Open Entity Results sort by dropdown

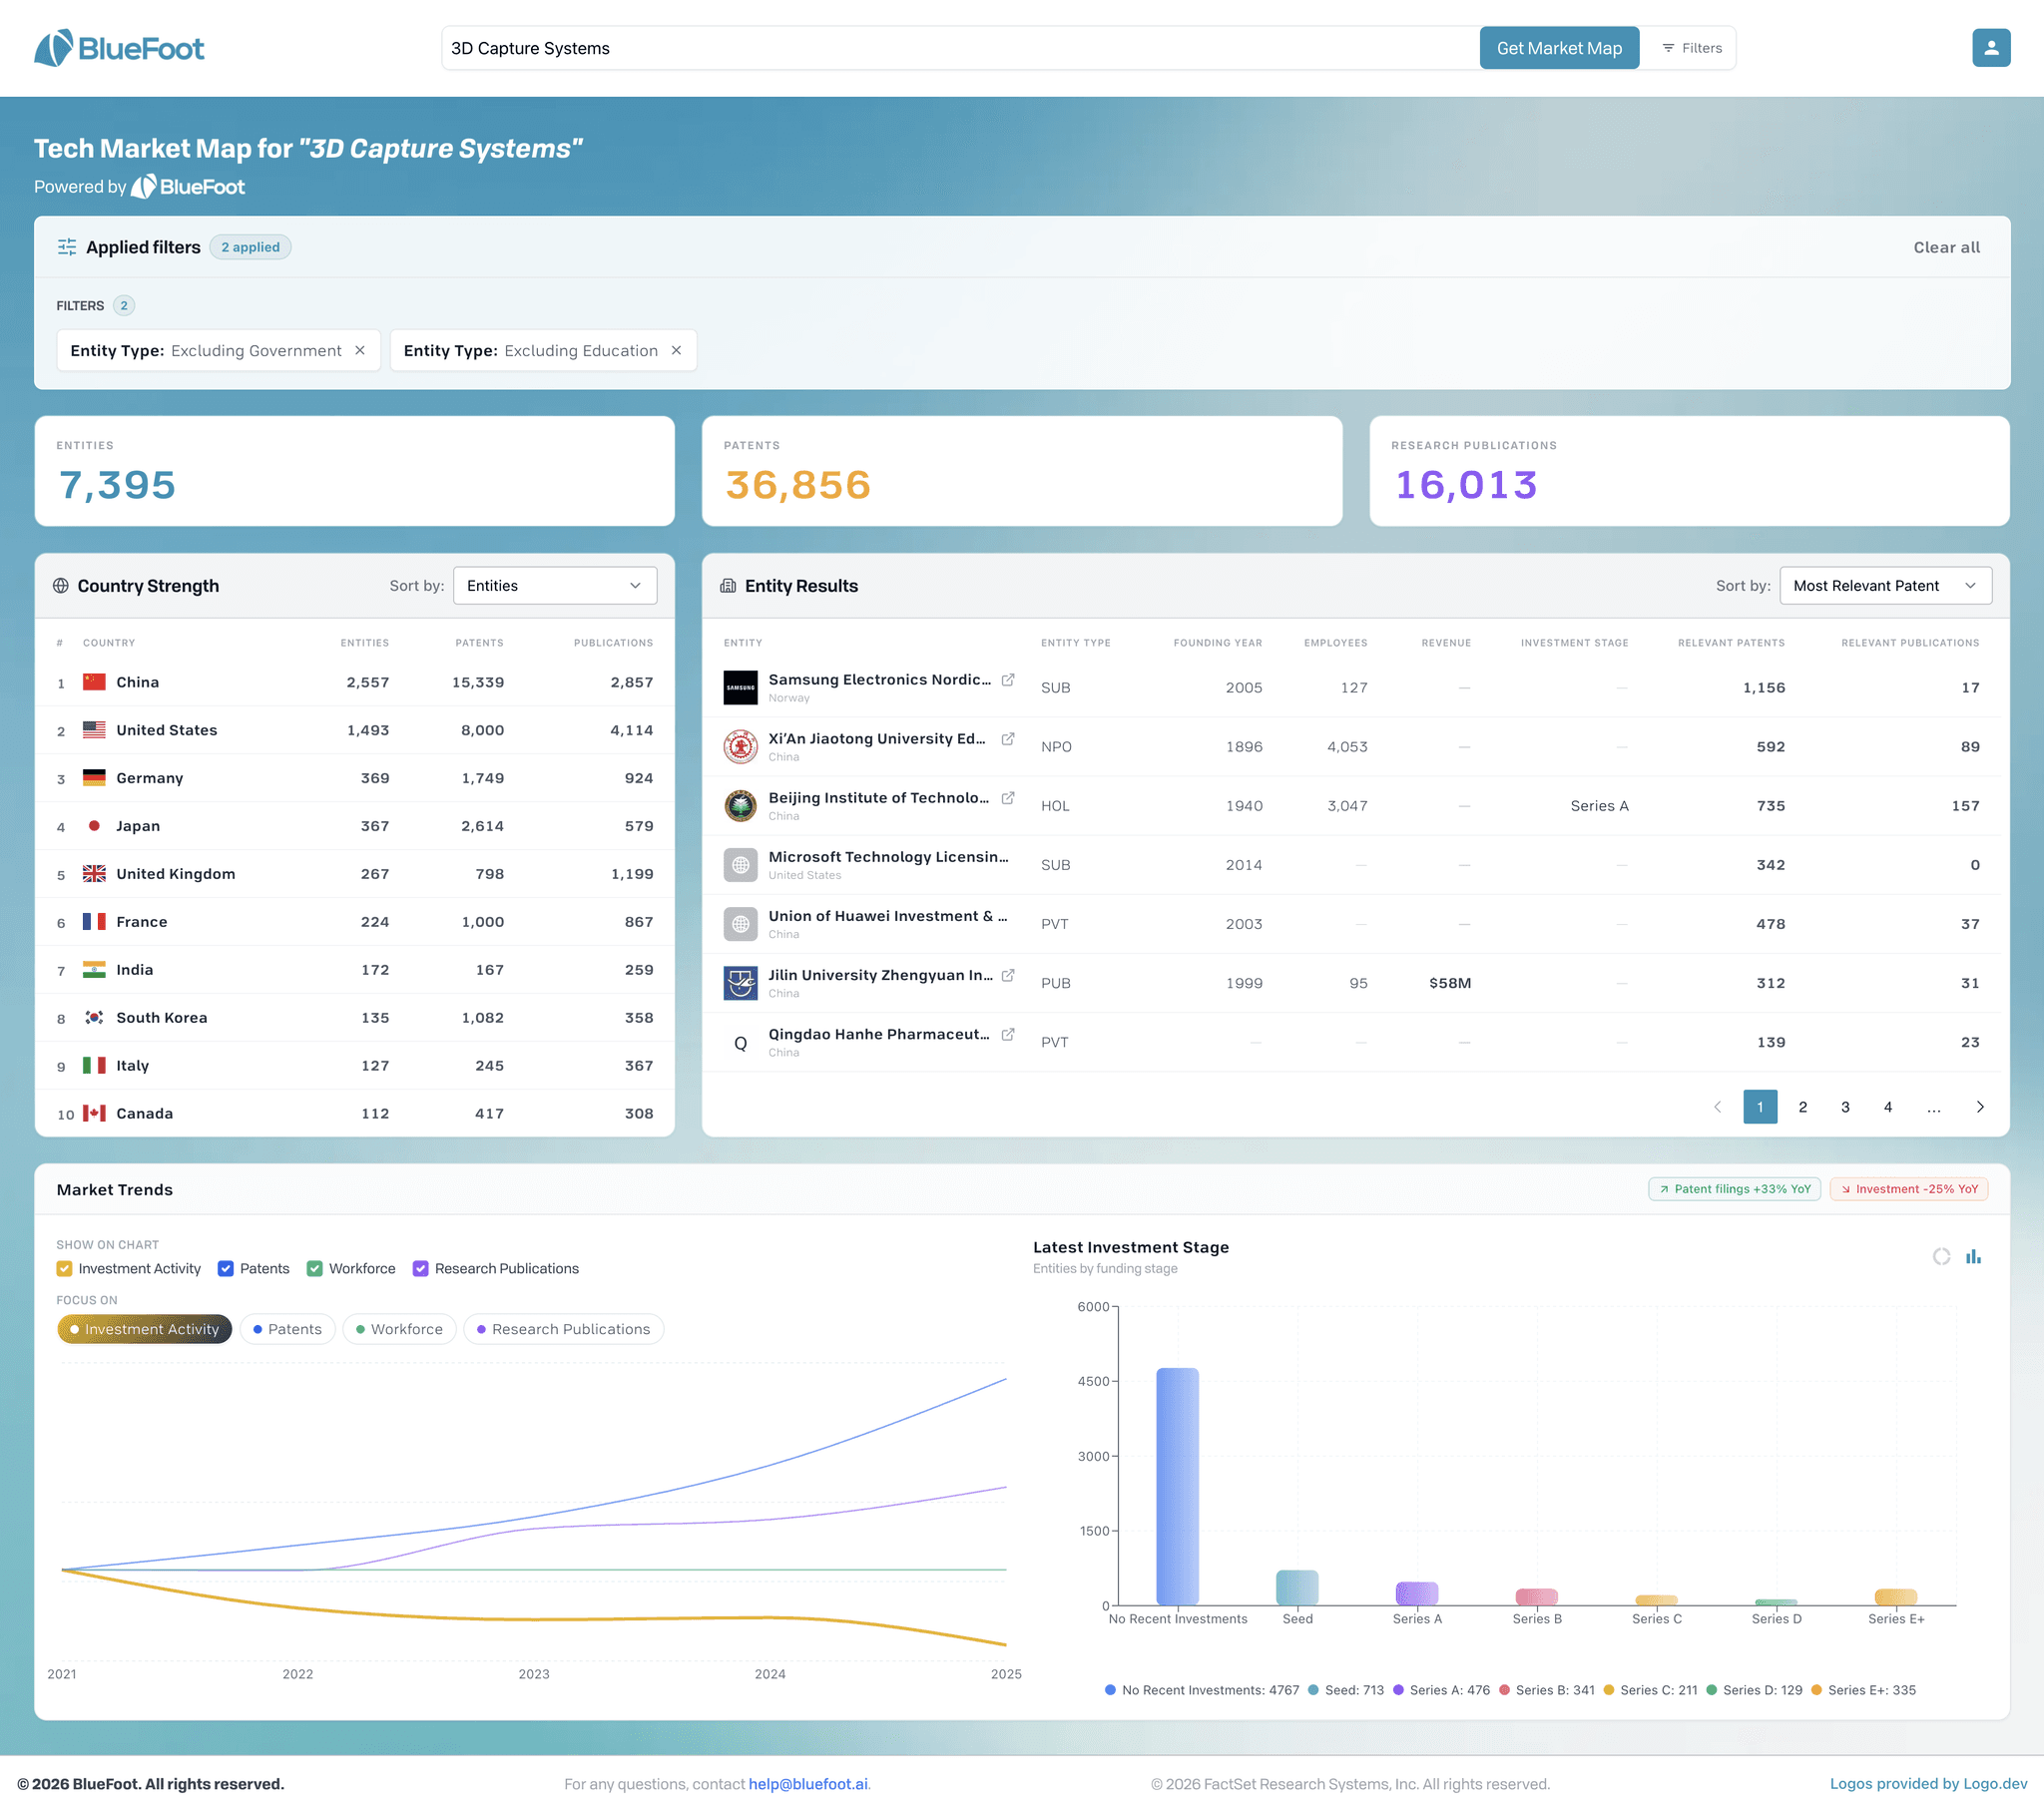[1885, 586]
